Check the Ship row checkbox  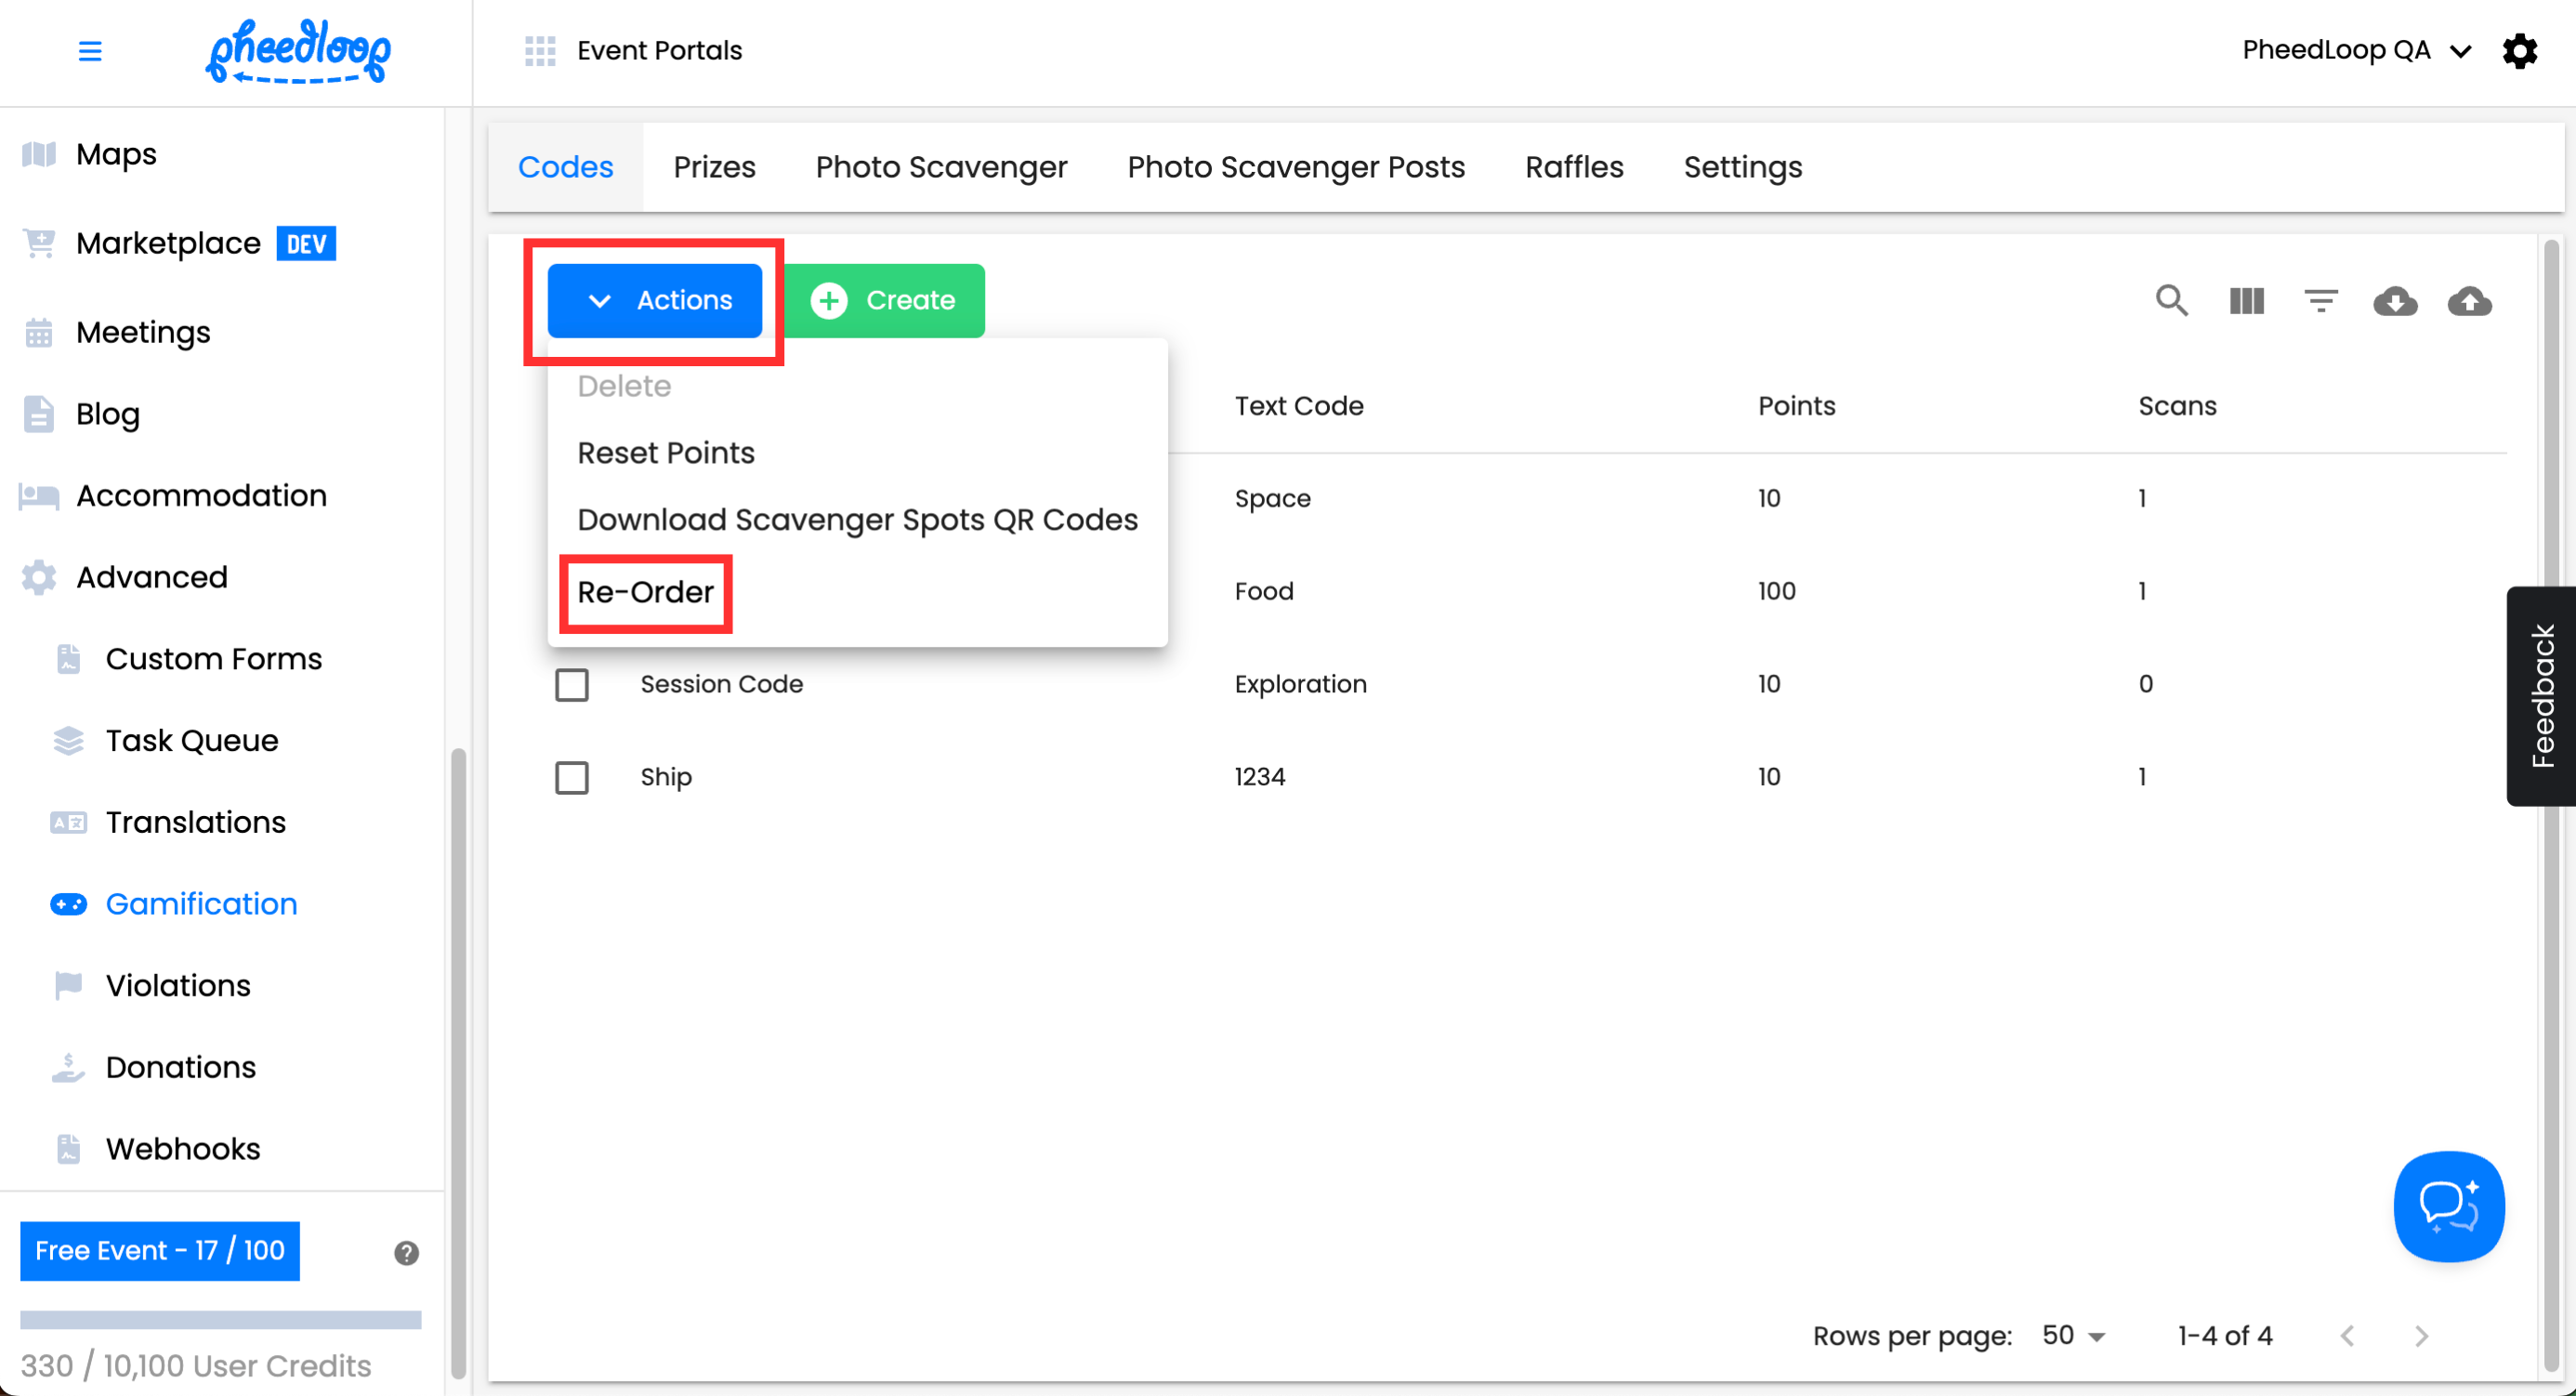(572, 777)
